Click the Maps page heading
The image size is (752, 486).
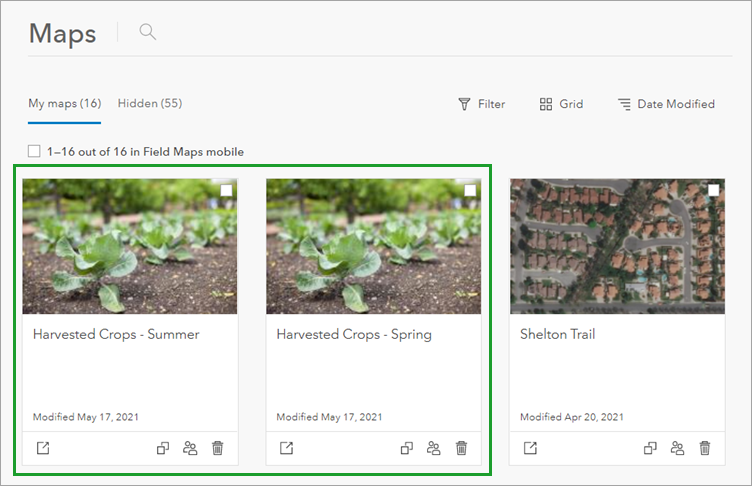(62, 34)
